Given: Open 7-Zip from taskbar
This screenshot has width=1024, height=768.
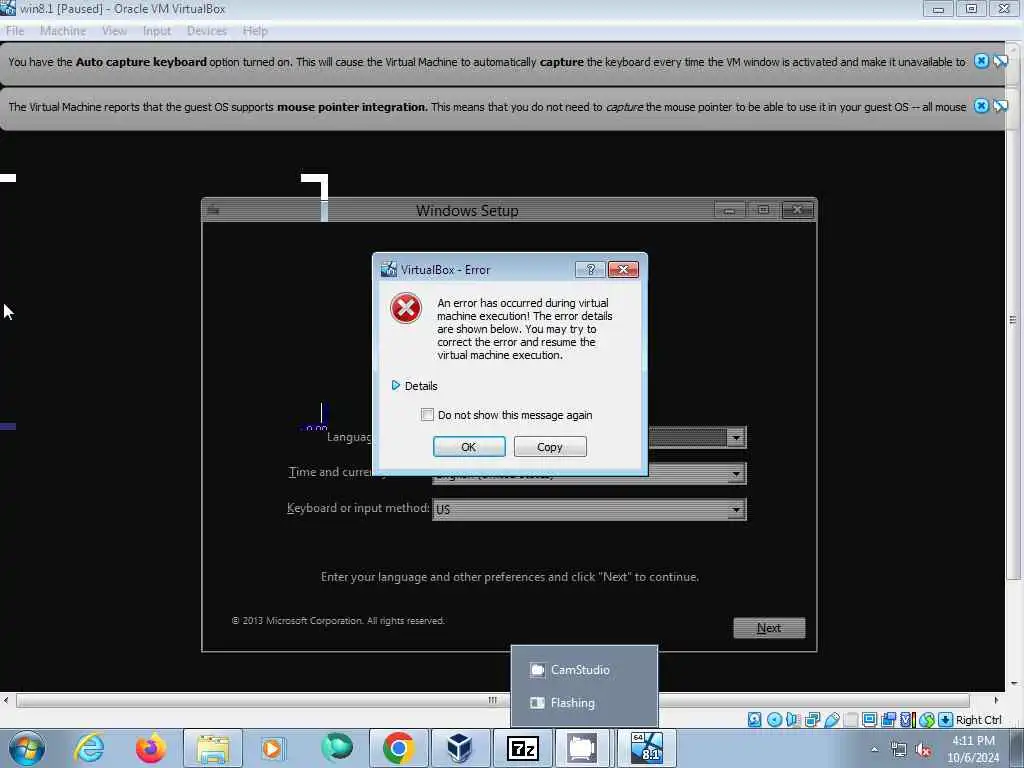Looking at the screenshot, I should click(522, 748).
